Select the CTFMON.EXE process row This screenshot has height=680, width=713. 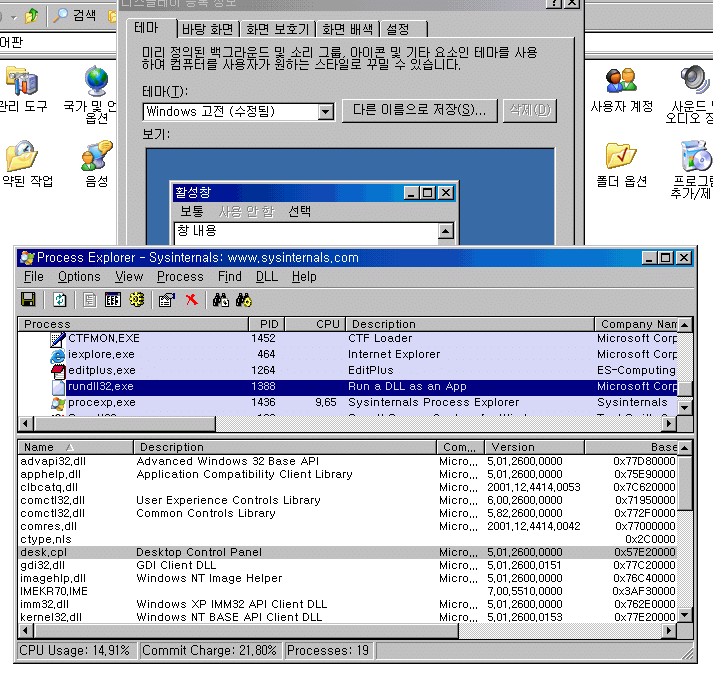click(x=347, y=339)
